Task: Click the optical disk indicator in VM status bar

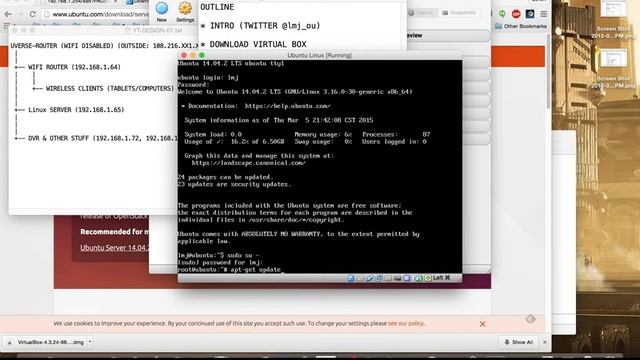Action: pyautogui.click(x=360, y=278)
